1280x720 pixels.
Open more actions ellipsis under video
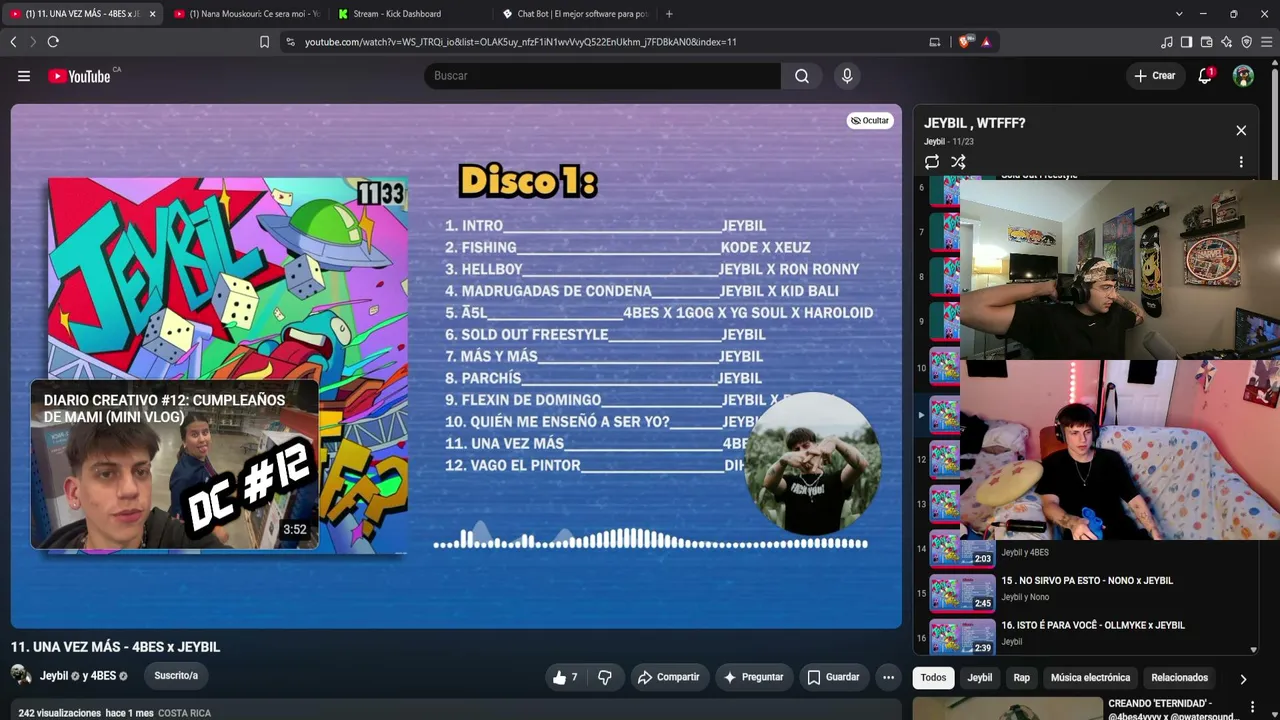(x=888, y=677)
